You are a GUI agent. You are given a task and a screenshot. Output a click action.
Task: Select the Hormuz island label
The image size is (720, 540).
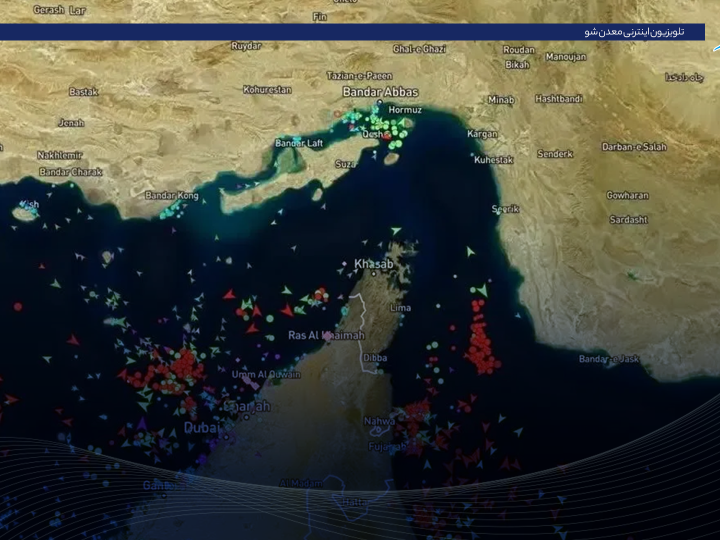click(405, 109)
